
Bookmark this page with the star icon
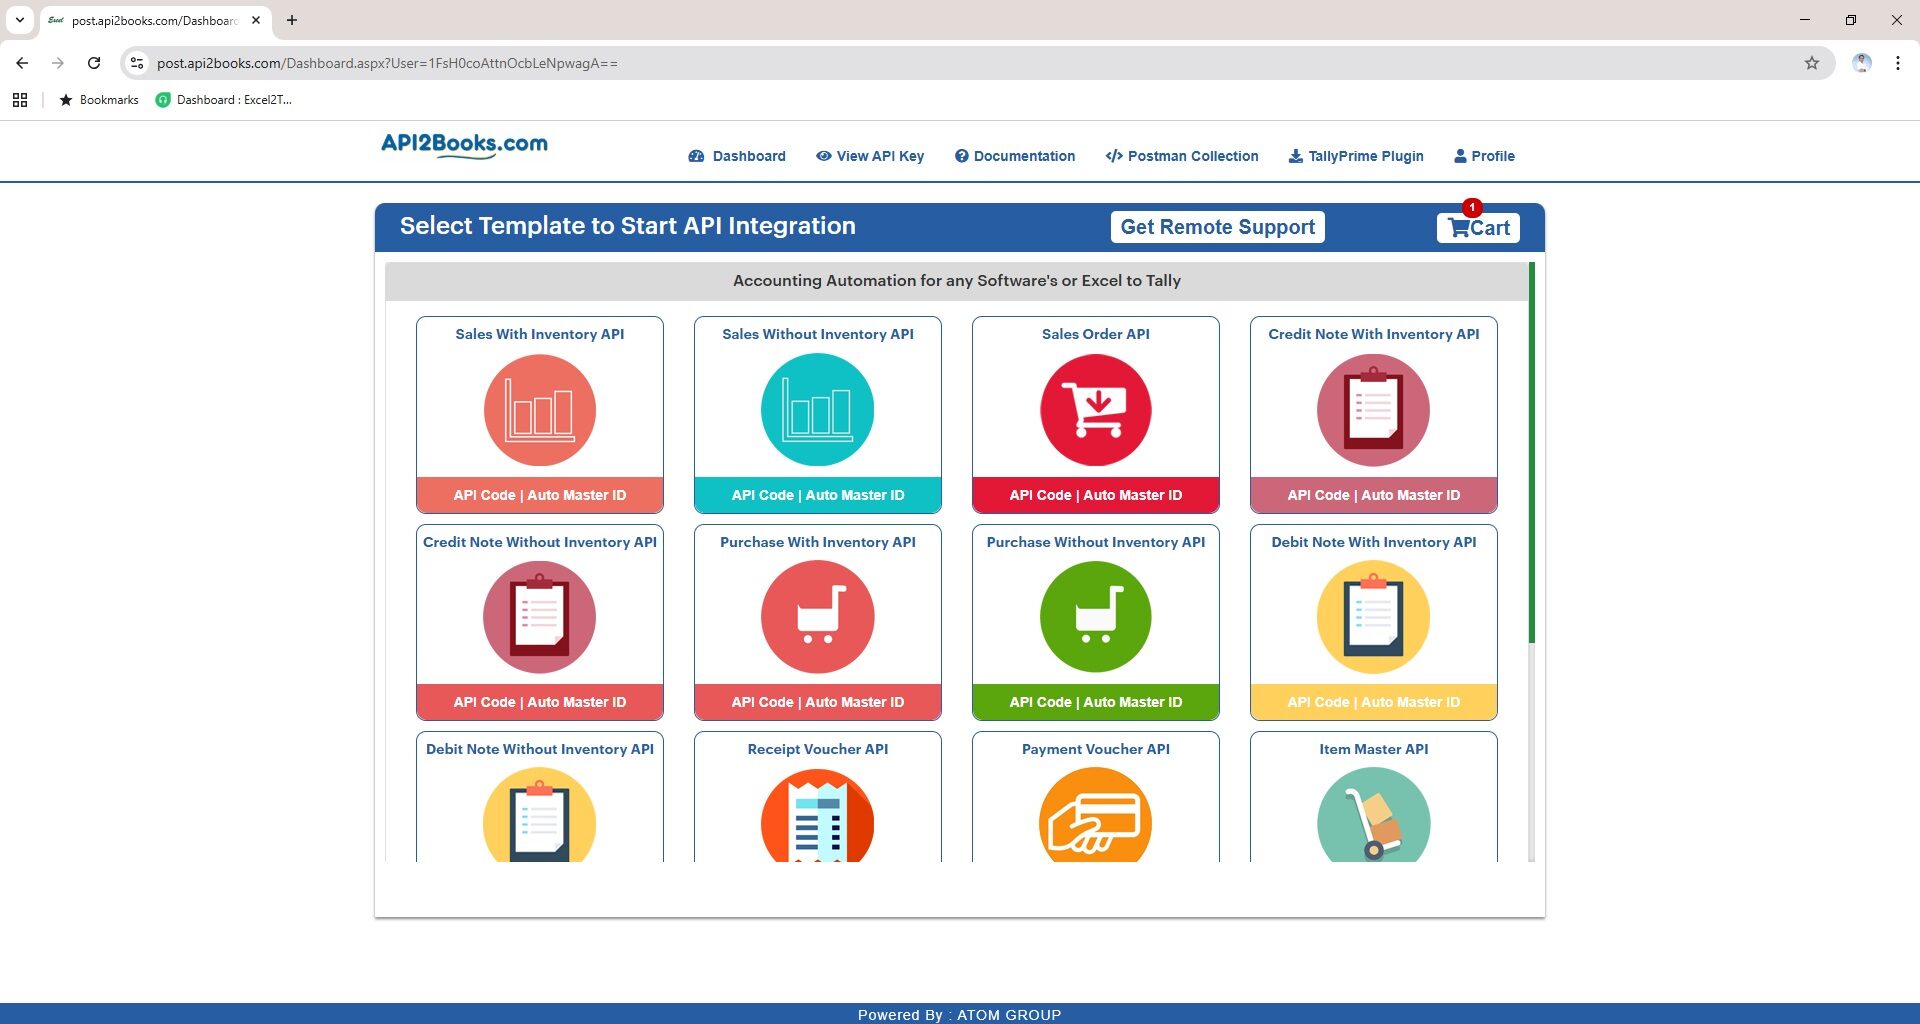[x=1812, y=63]
